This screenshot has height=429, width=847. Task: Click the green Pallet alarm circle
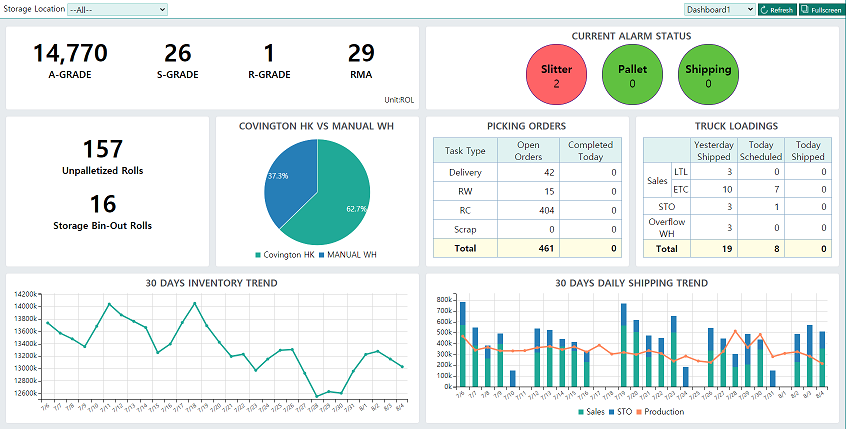click(x=632, y=76)
